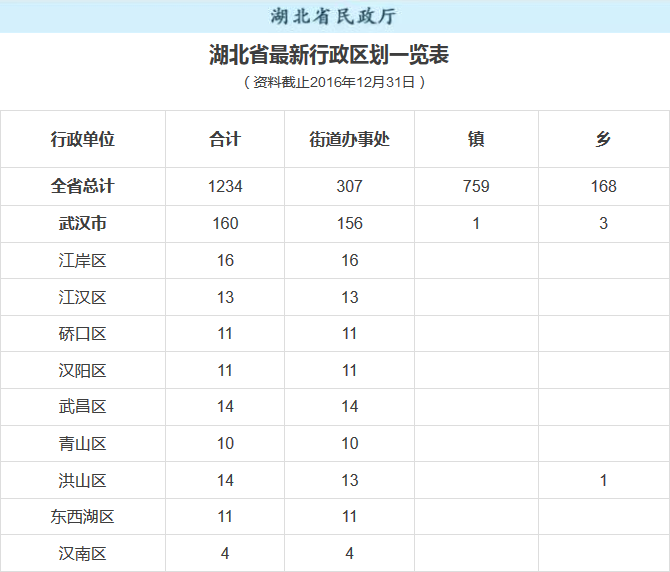670x572 pixels.
Task: Select the 青山区 row label
Action: (82, 443)
